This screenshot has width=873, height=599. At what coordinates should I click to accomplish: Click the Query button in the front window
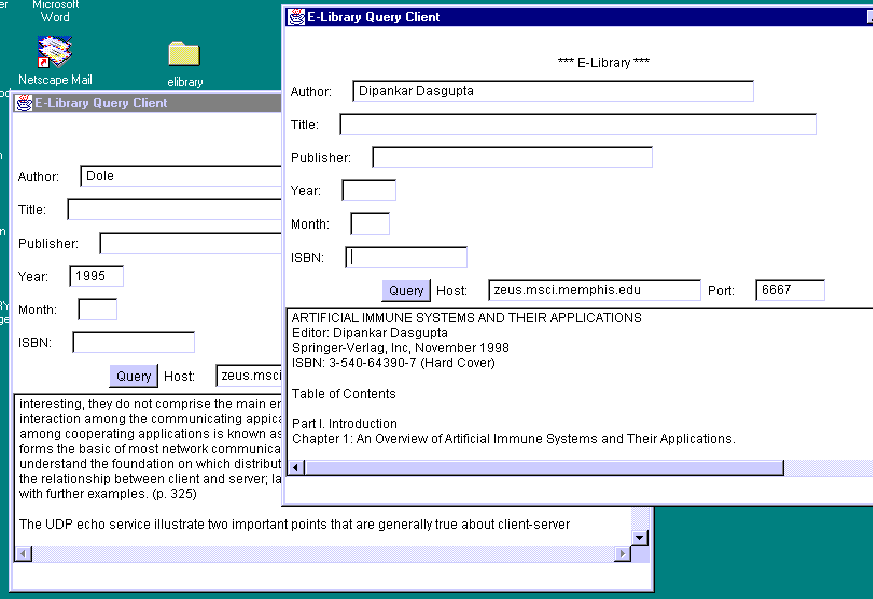(406, 291)
